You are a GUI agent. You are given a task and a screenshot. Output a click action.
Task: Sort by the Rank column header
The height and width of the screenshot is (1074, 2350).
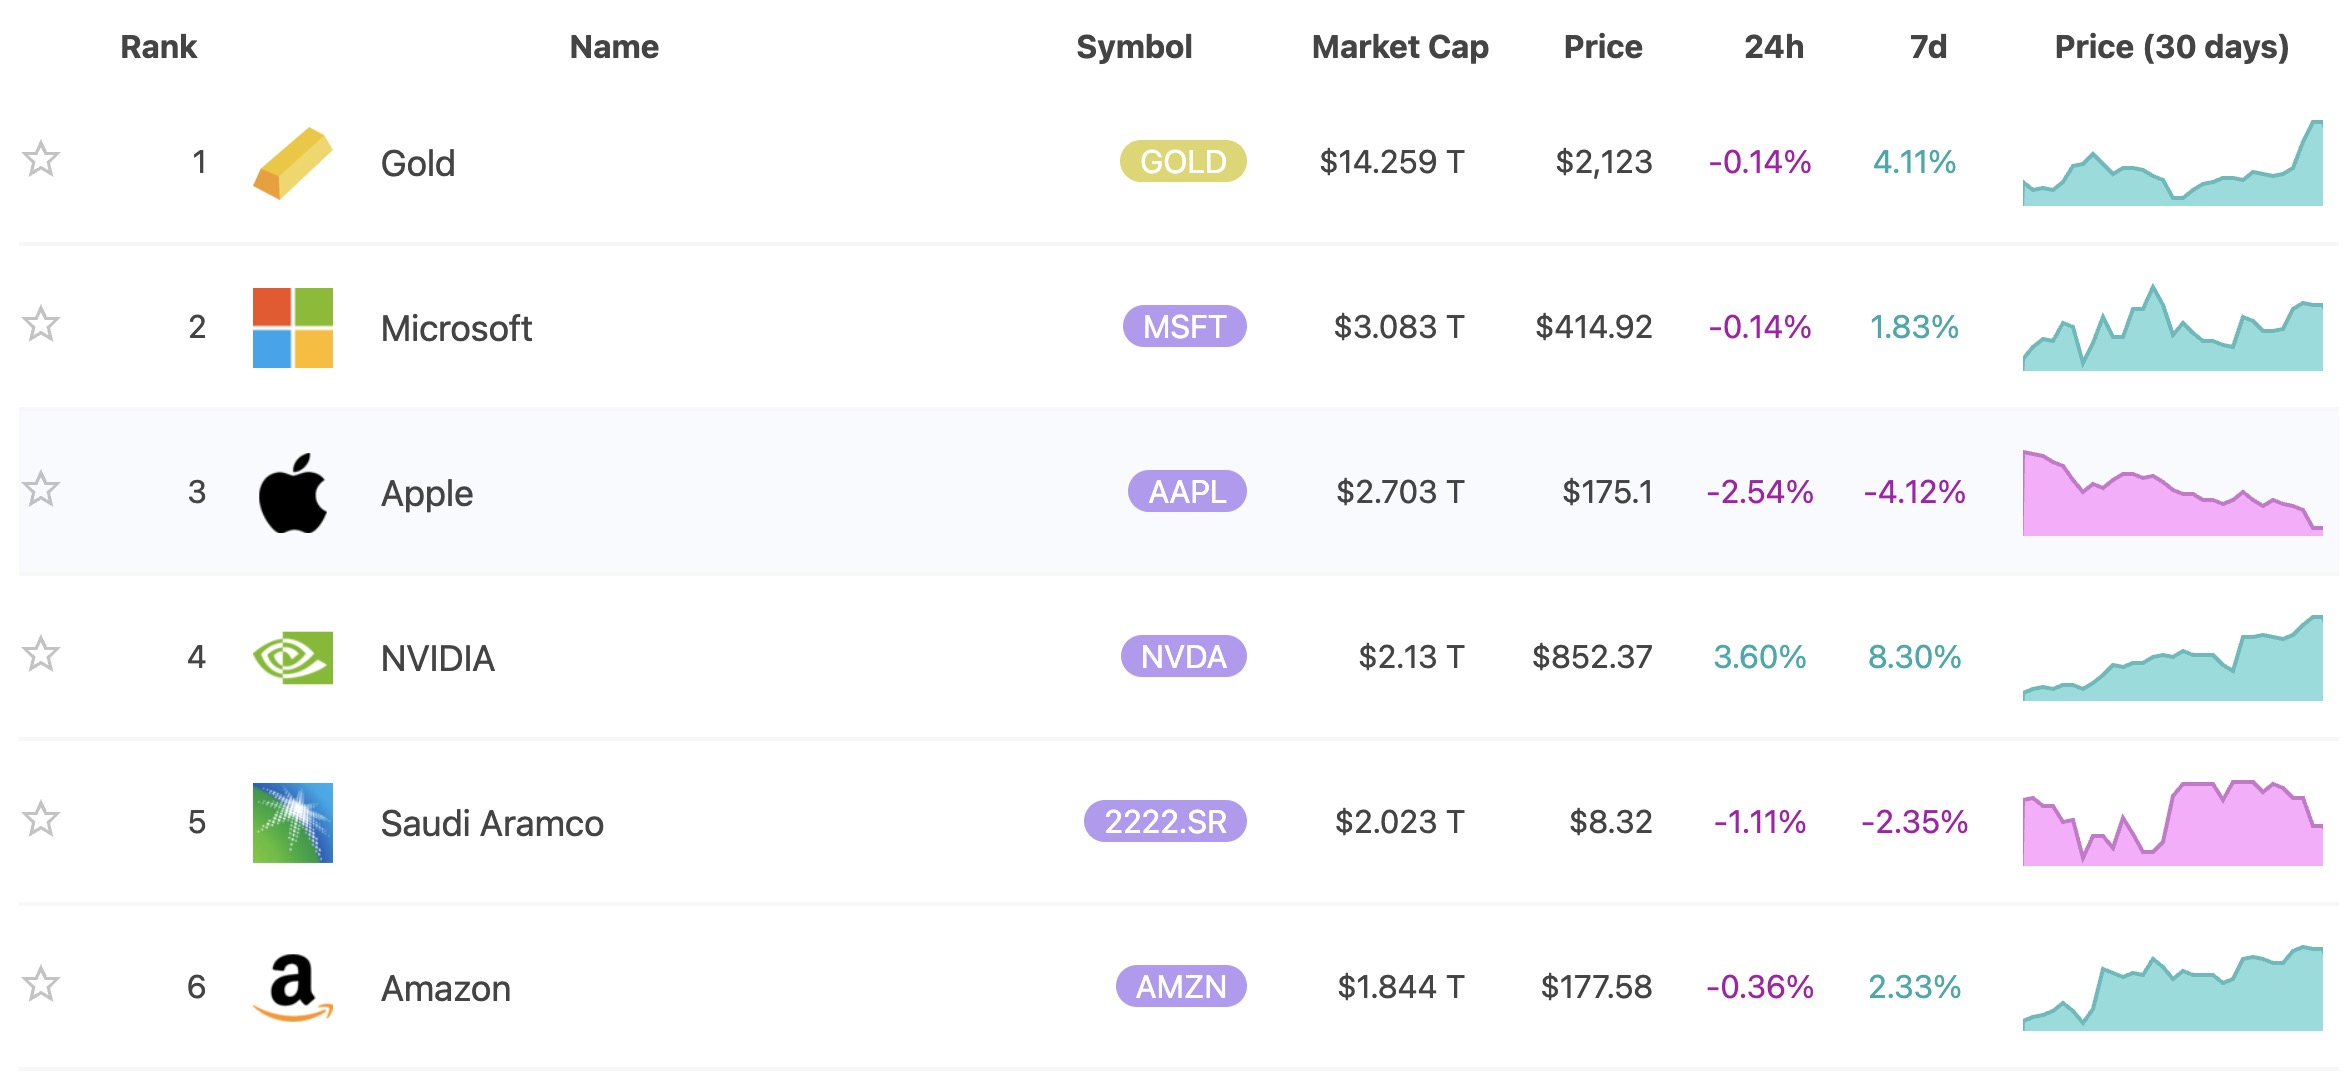point(158,47)
